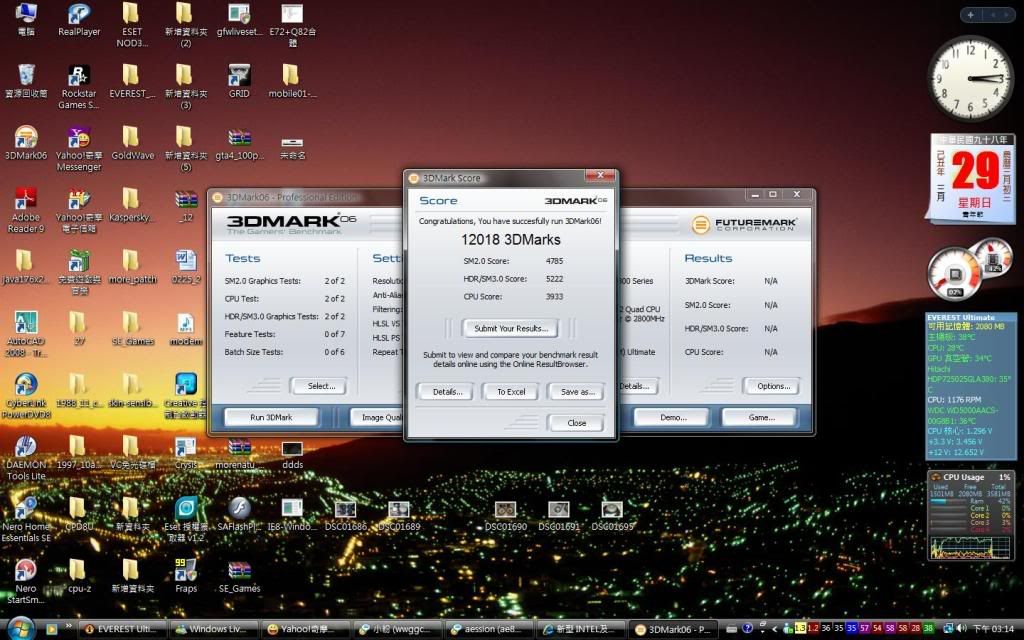Screen dimensions: 1024x640
Task: Switch to Yahoo!奇摩 taskbar item
Action: [x=305, y=630]
